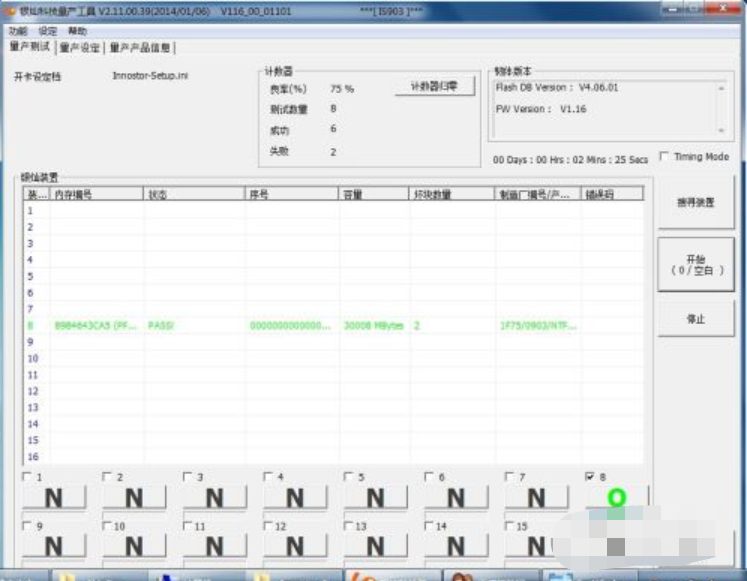Check the port 10 checkbox
This screenshot has height=581, width=747.
(x=107, y=526)
